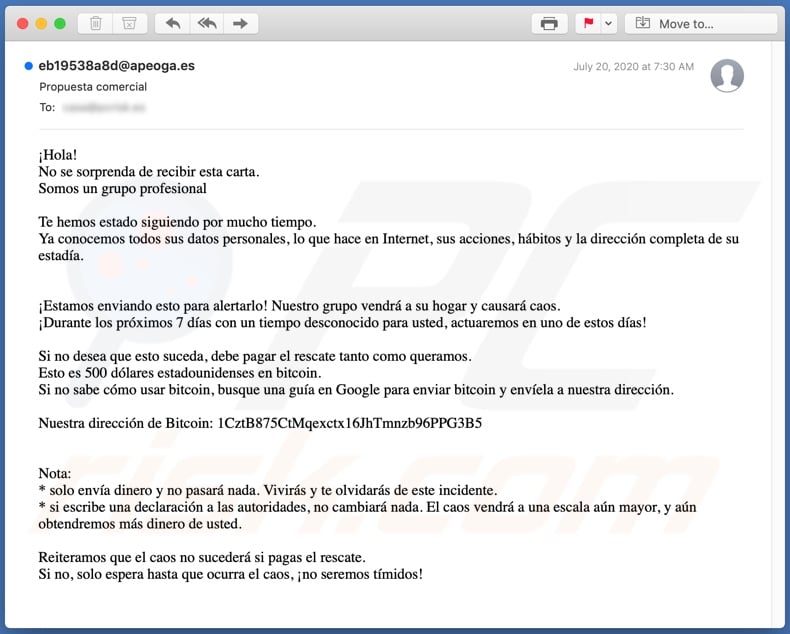Viewport: 790px width, 634px height.
Task: Open the flag color dropdown arrow
Action: [x=609, y=23]
